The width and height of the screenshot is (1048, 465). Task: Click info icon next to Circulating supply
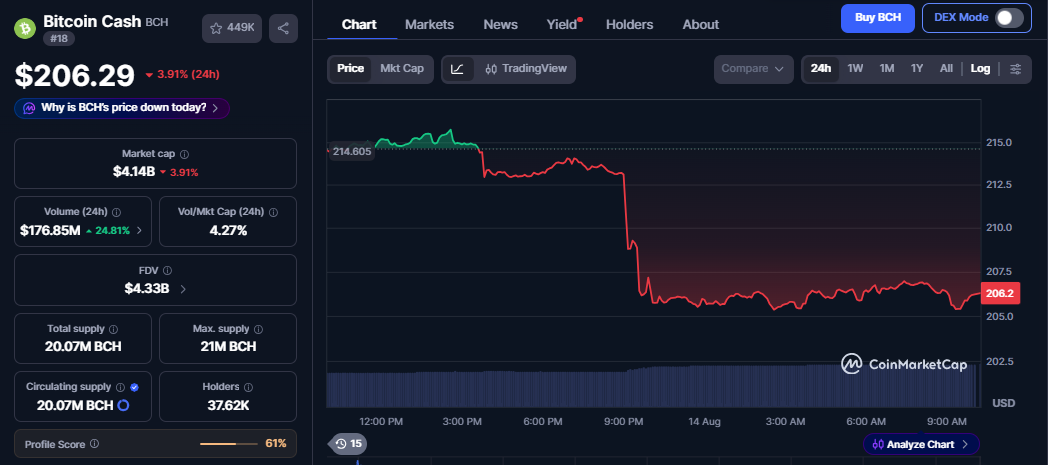point(120,387)
